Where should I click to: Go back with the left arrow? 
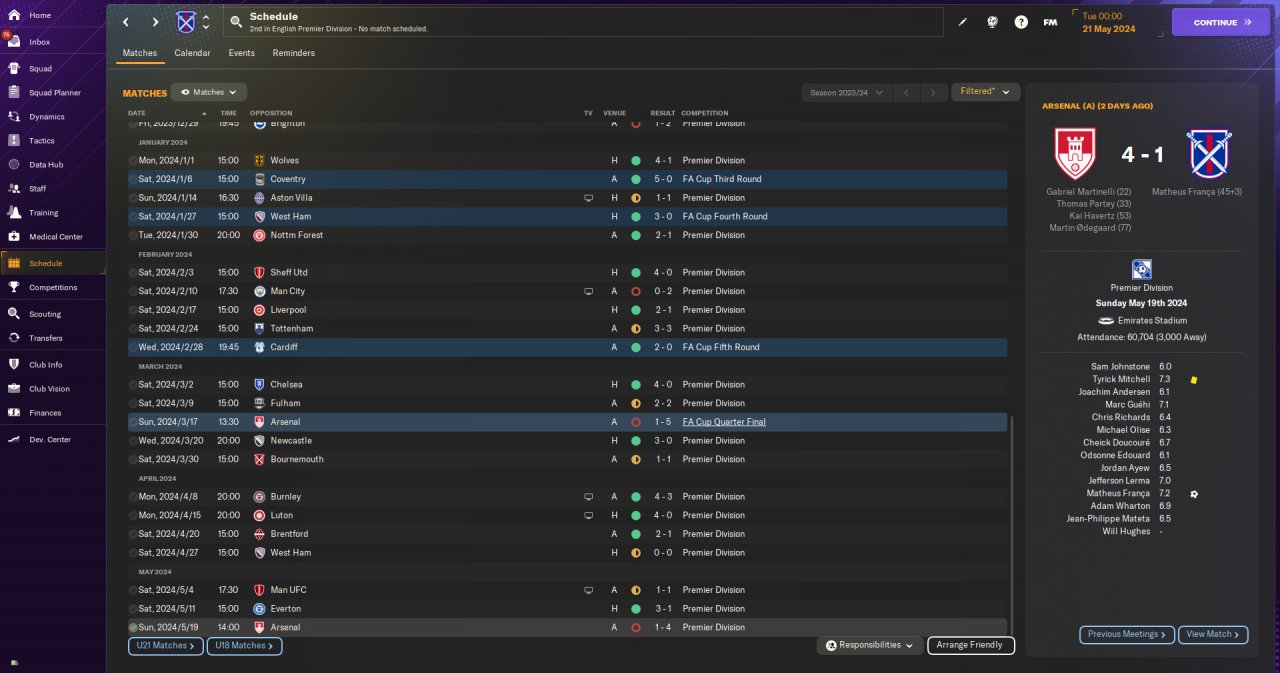(125, 22)
